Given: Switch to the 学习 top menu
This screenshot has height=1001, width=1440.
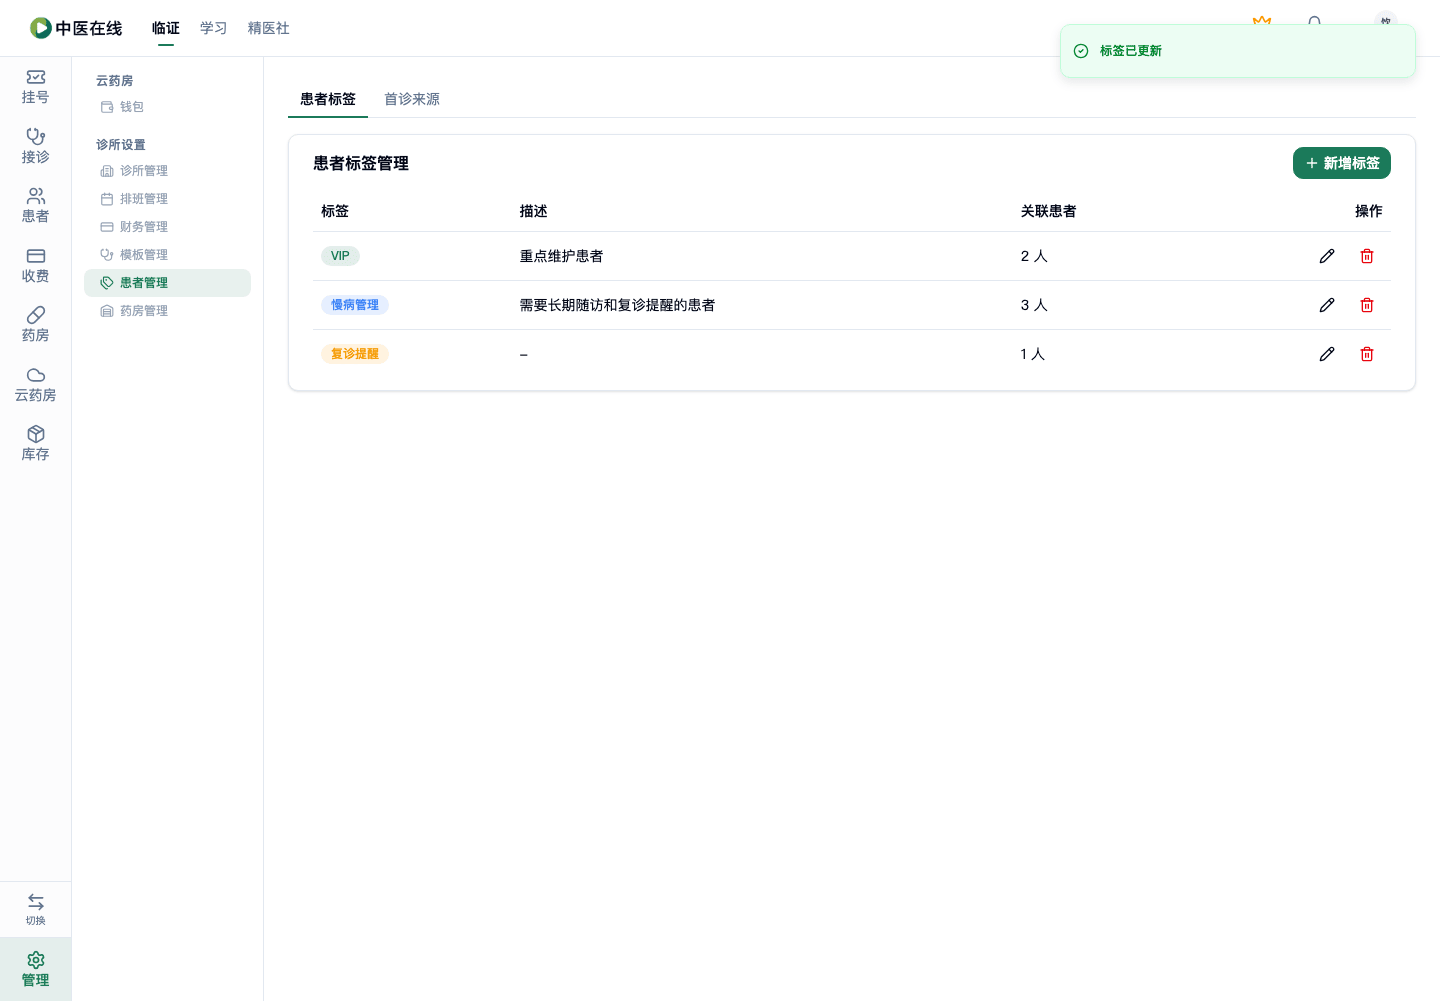Looking at the screenshot, I should 213,28.
